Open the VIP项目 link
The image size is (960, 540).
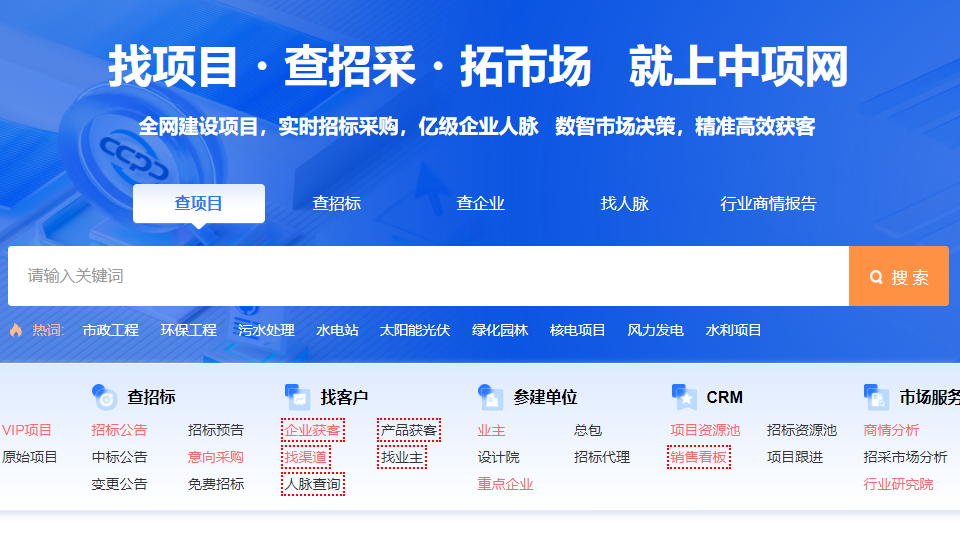(x=27, y=430)
